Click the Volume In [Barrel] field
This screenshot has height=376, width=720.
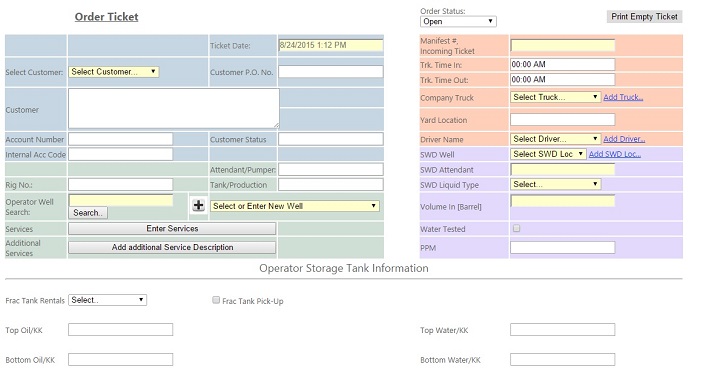pos(562,201)
